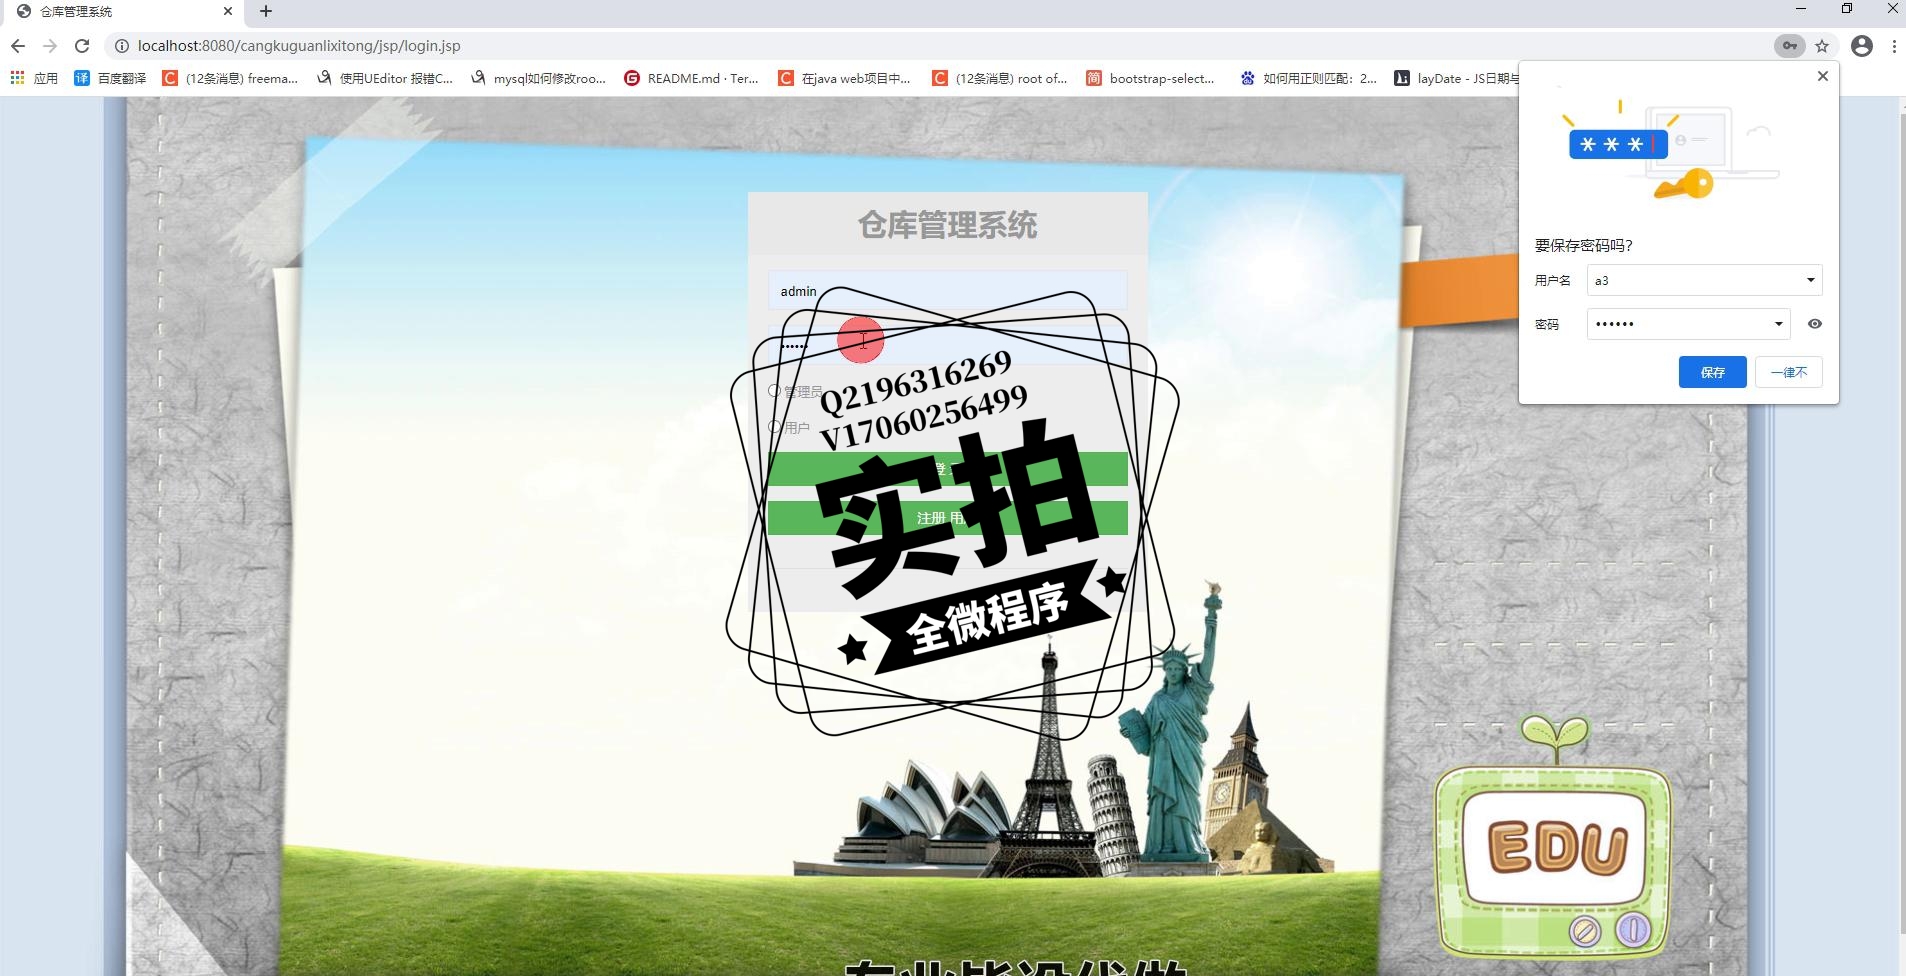Viewport: 1906px width, 976px height.
Task: Click the admin username field
Action: pyautogui.click(x=947, y=291)
